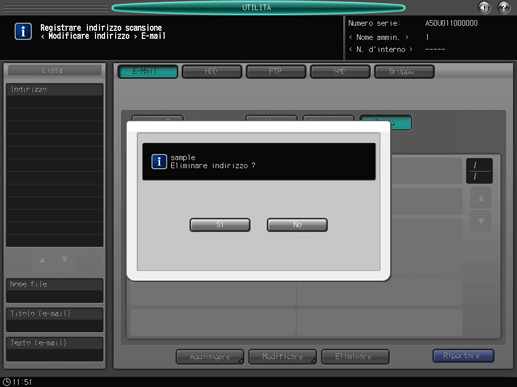Click the page counter indicator
The height and width of the screenshot is (387, 517).
point(479,171)
